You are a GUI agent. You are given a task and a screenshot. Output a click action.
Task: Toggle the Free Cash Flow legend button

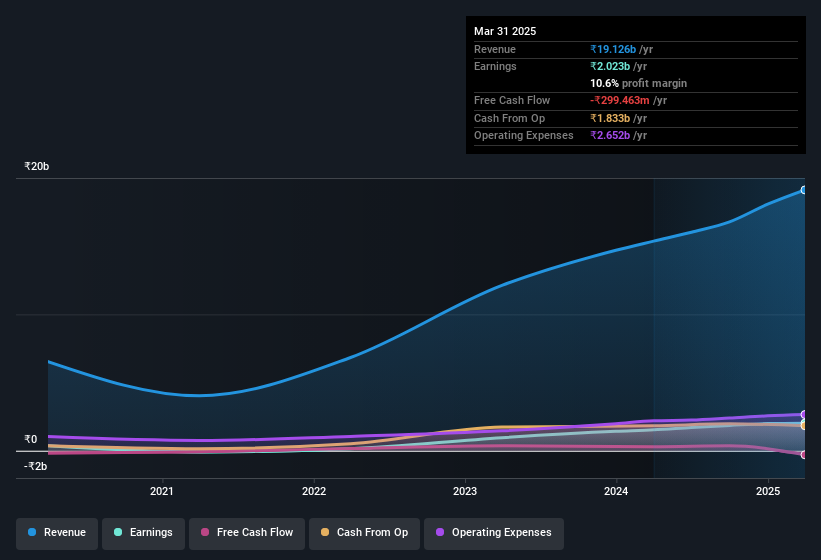pyautogui.click(x=247, y=533)
